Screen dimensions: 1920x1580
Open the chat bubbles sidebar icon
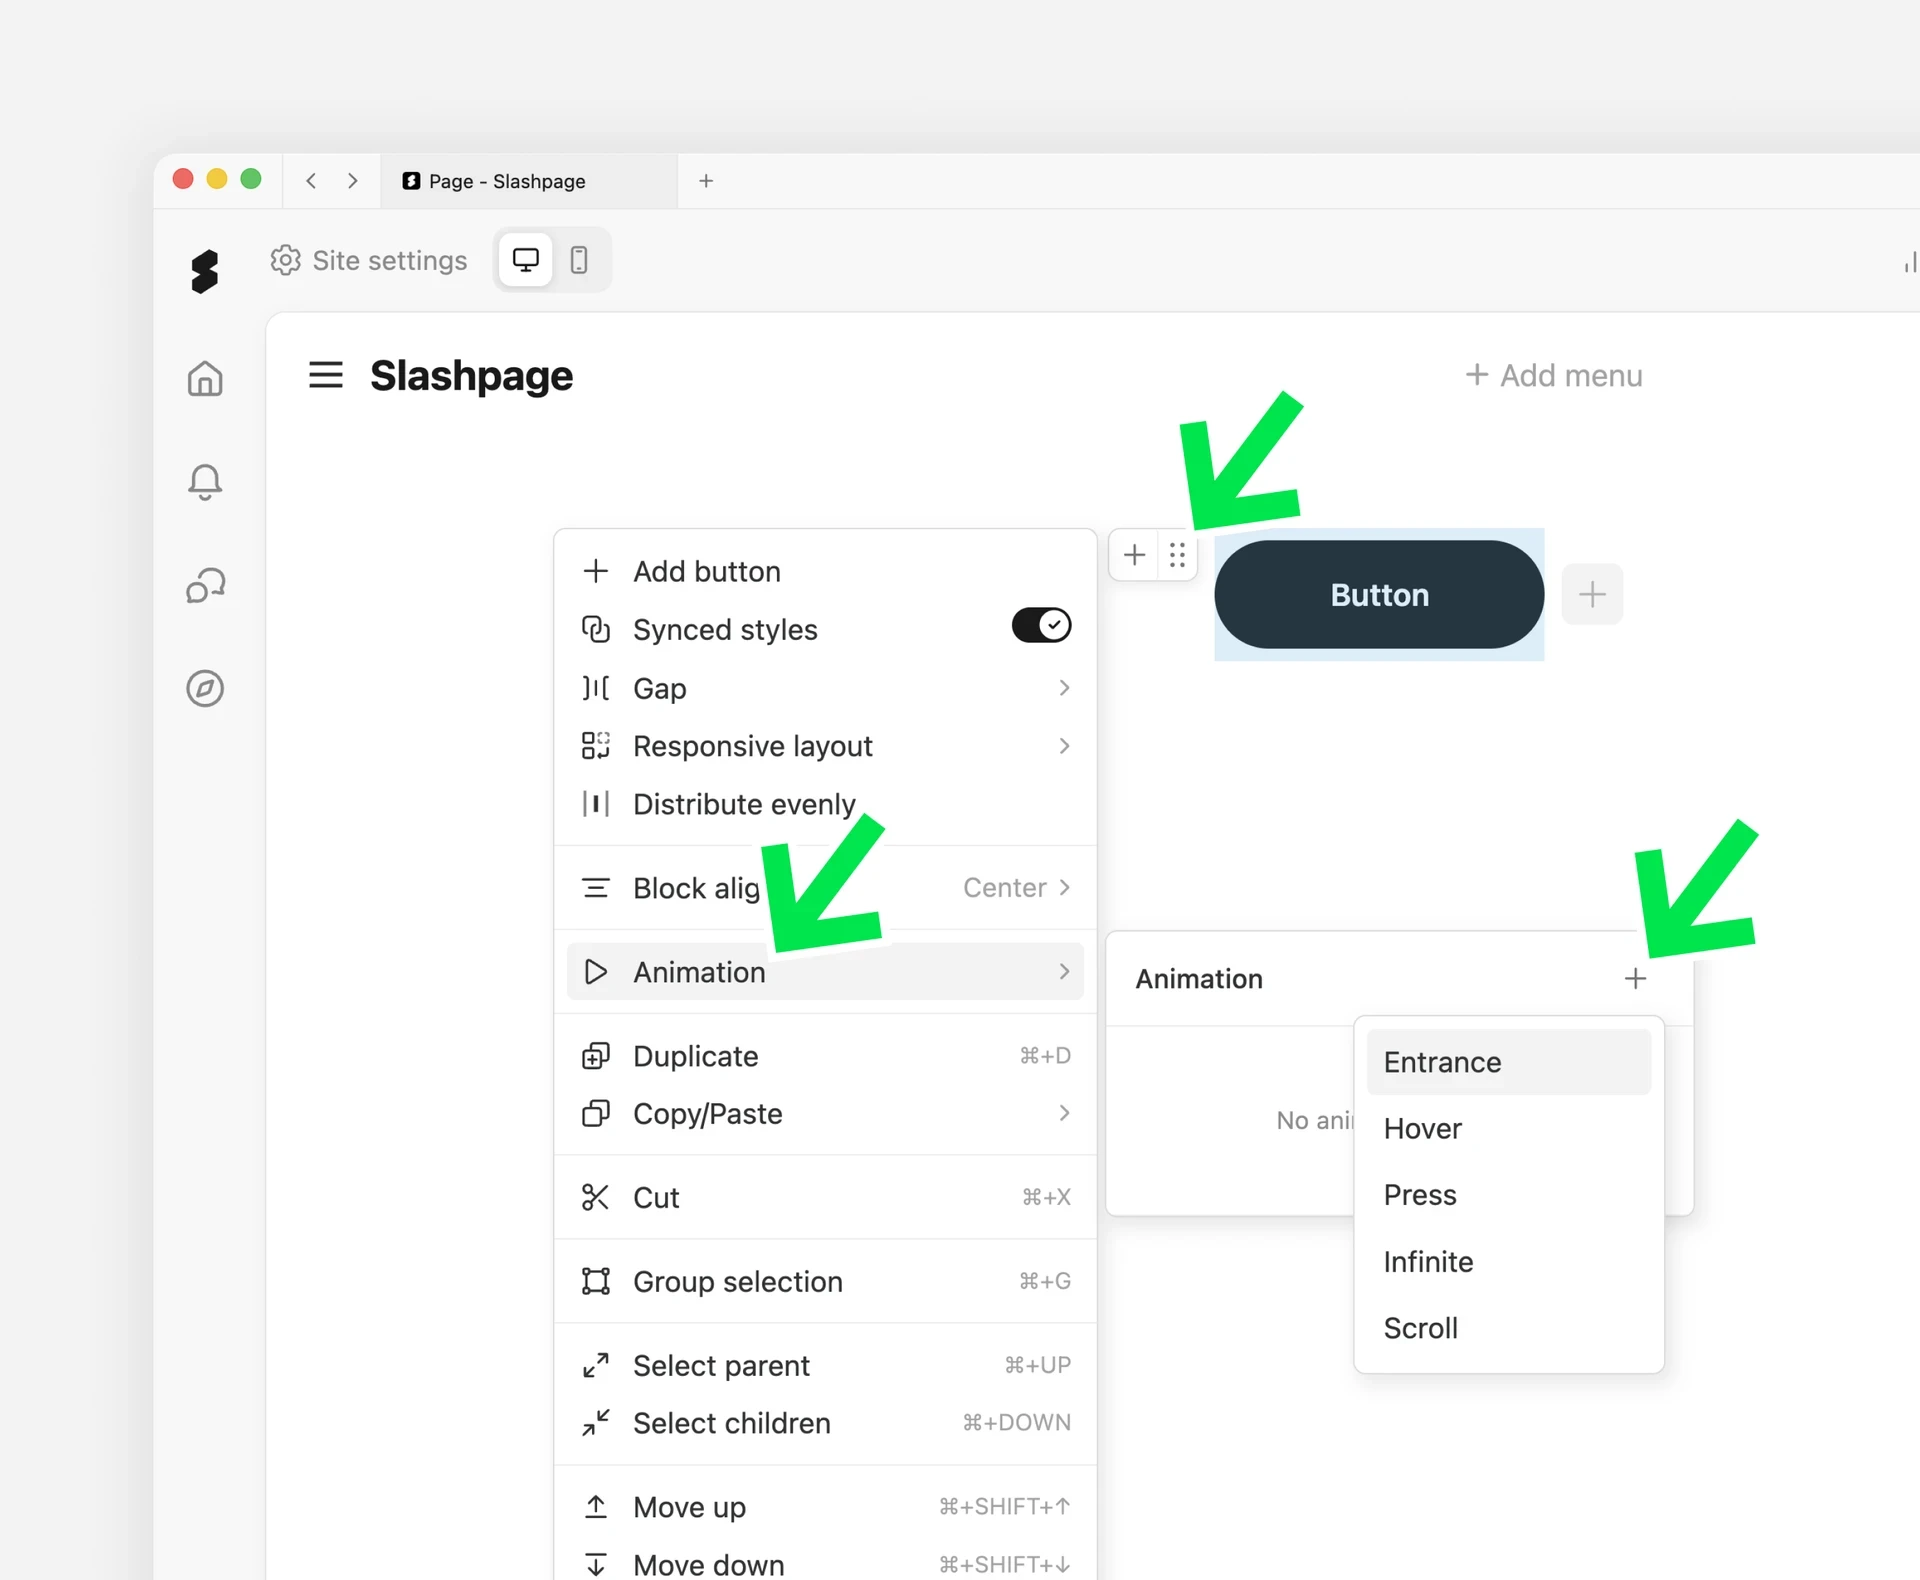[205, 585]
